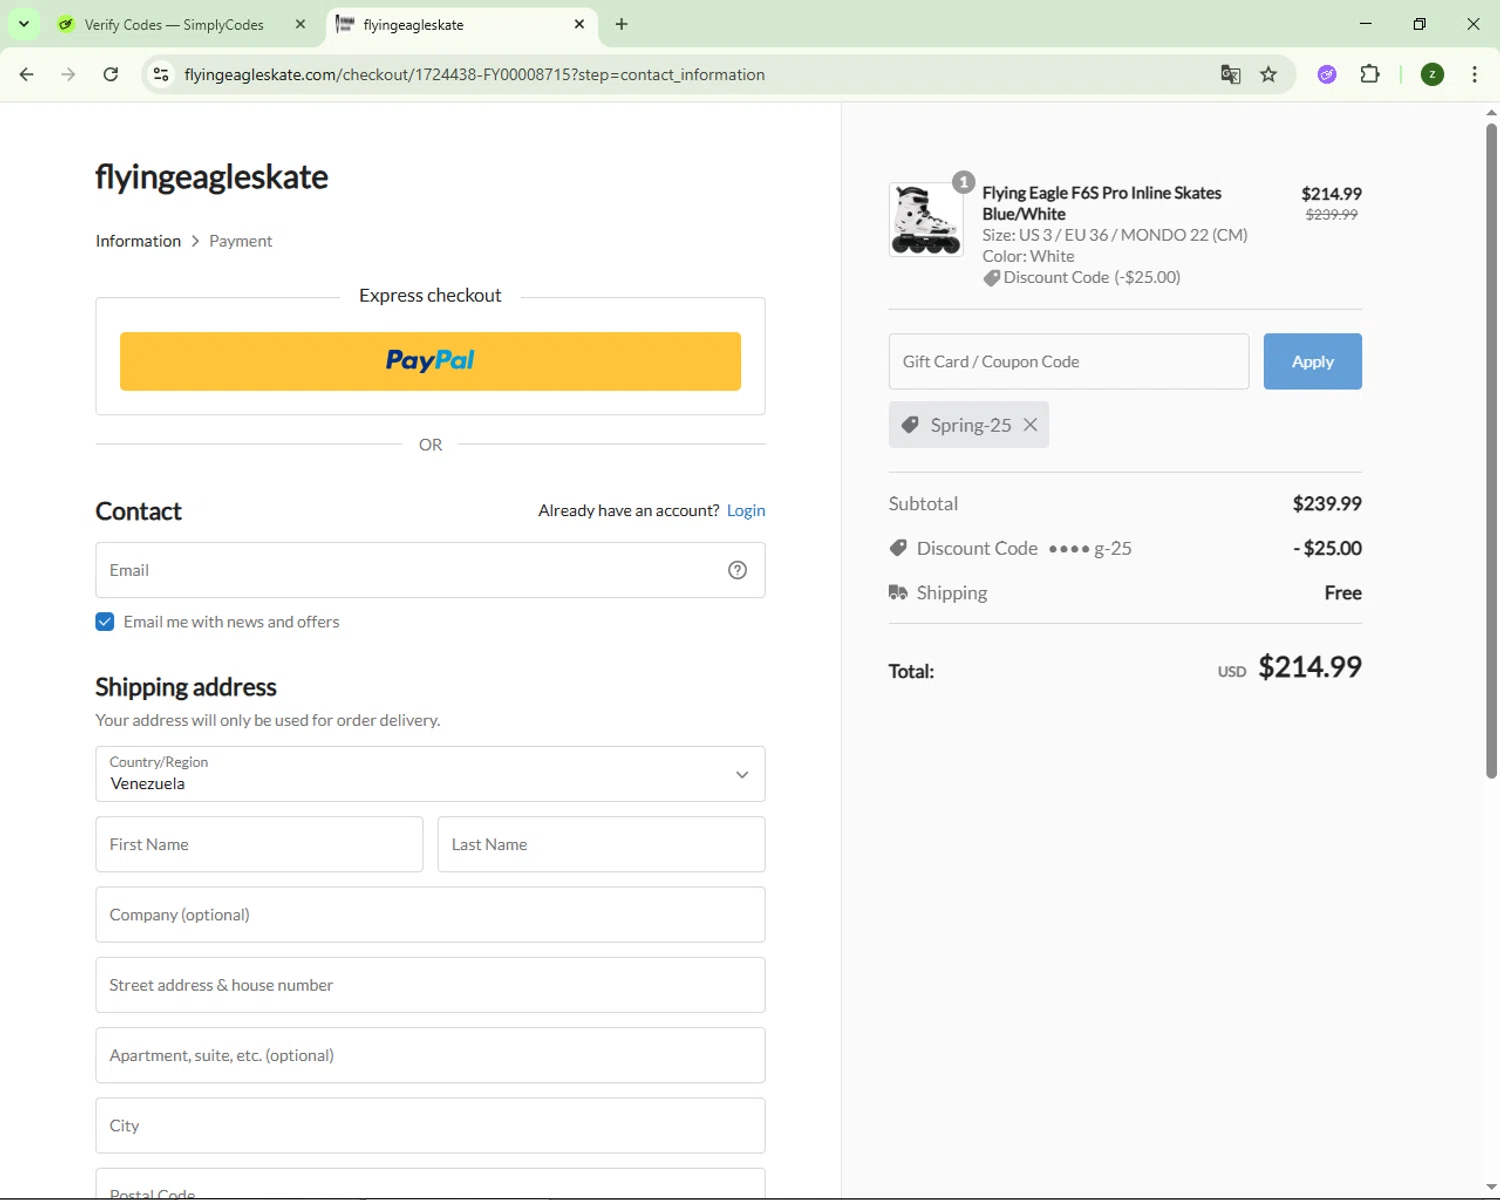Click the subtotal $239.99 value

[x=1327, y=503]
